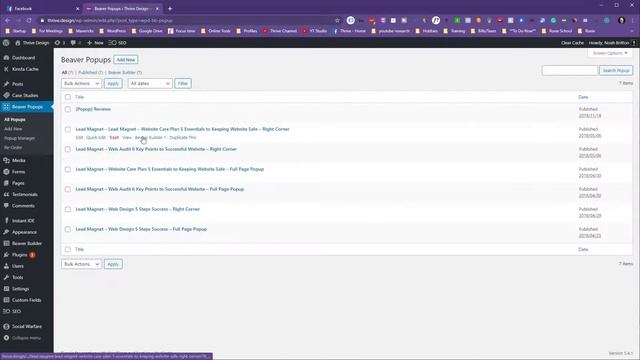Open Settings in the sidebar
This screenshot has height=360, width=640.
click(20, 289)
